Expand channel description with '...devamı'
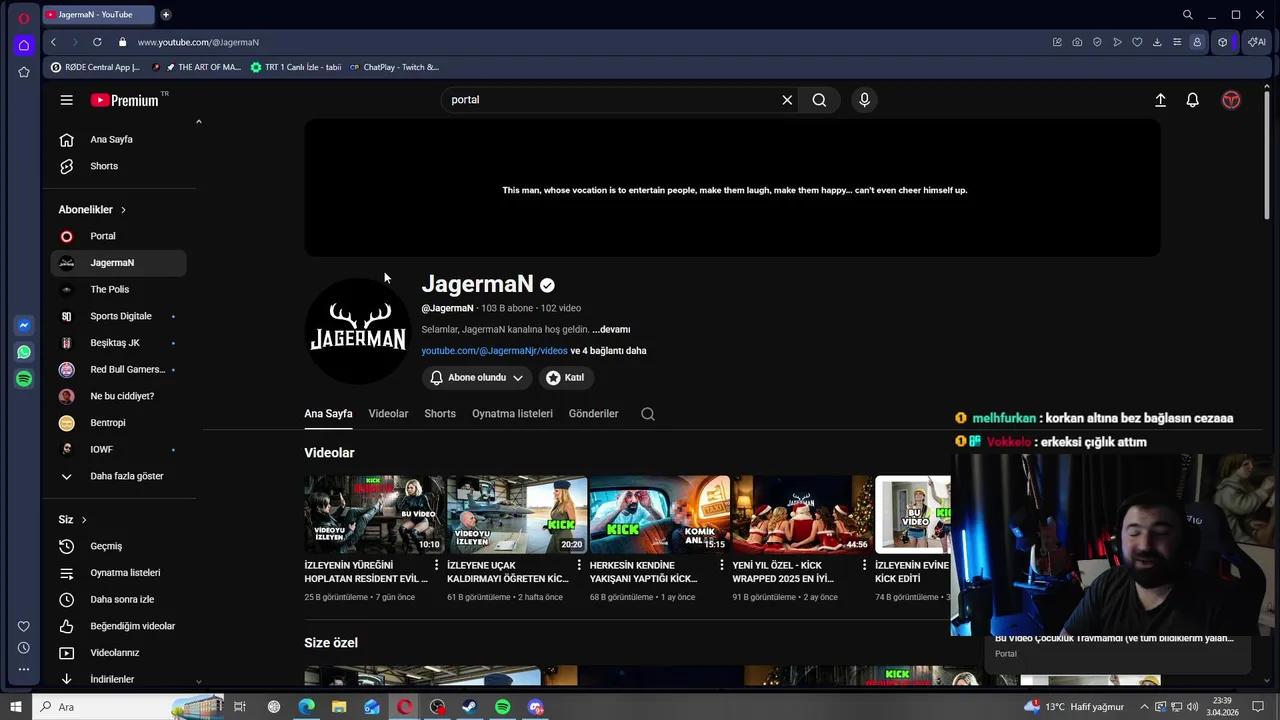 click(611, 329)
